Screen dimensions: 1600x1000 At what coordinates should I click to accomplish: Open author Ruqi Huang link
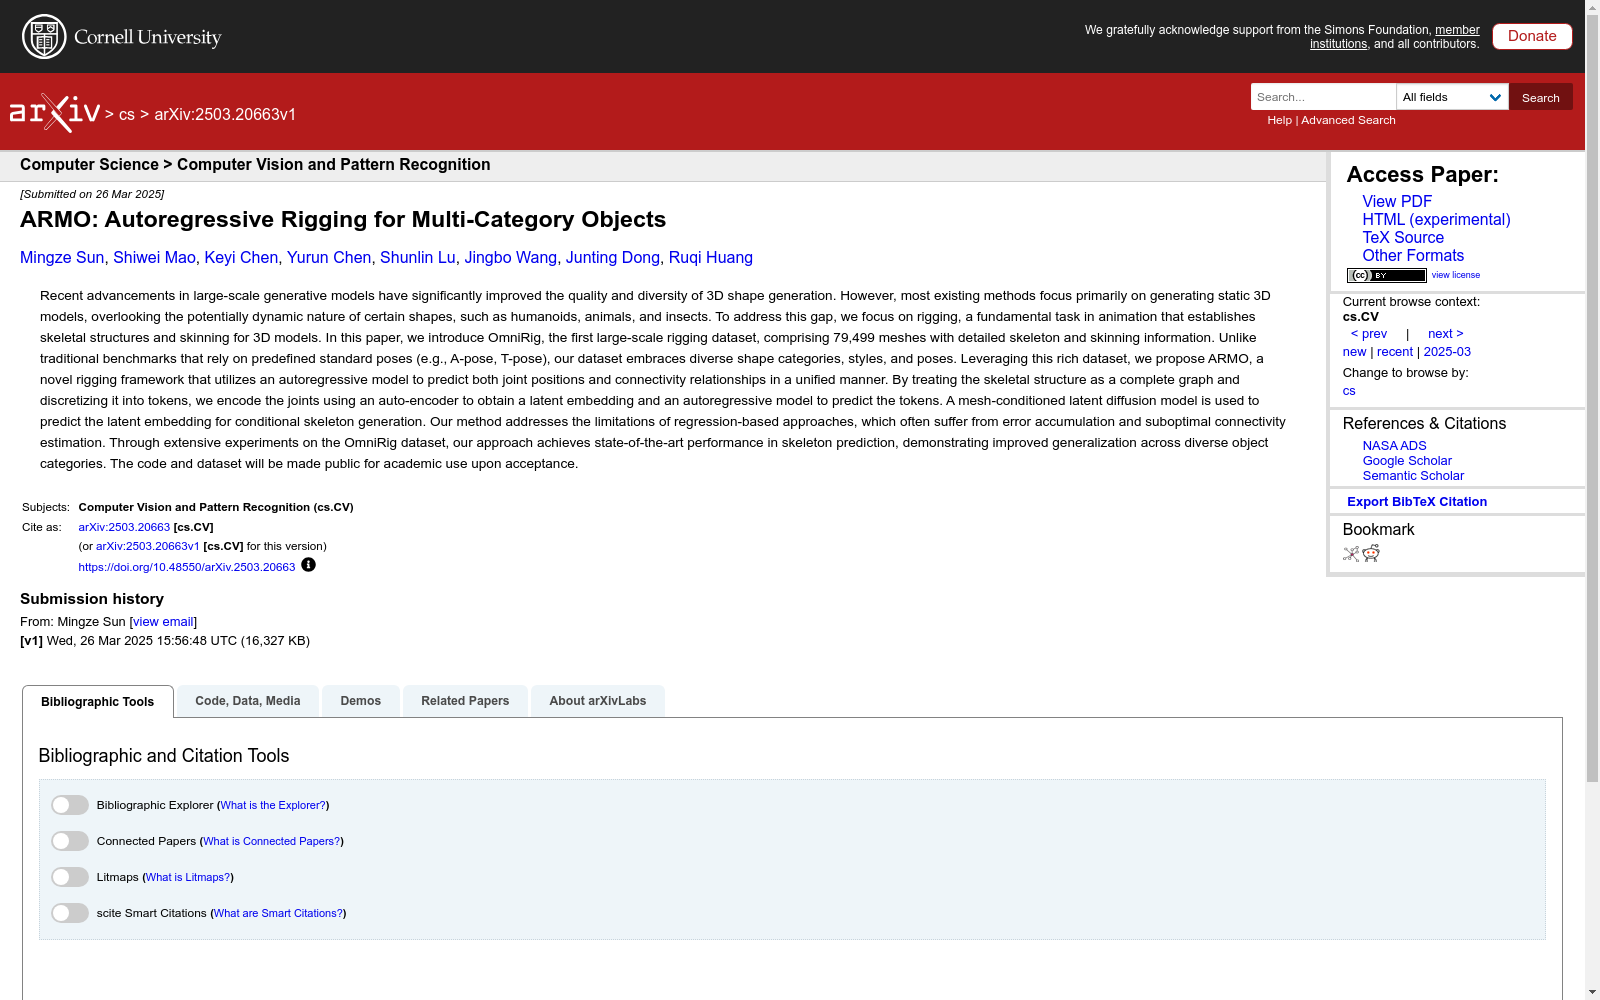[711, 258]
